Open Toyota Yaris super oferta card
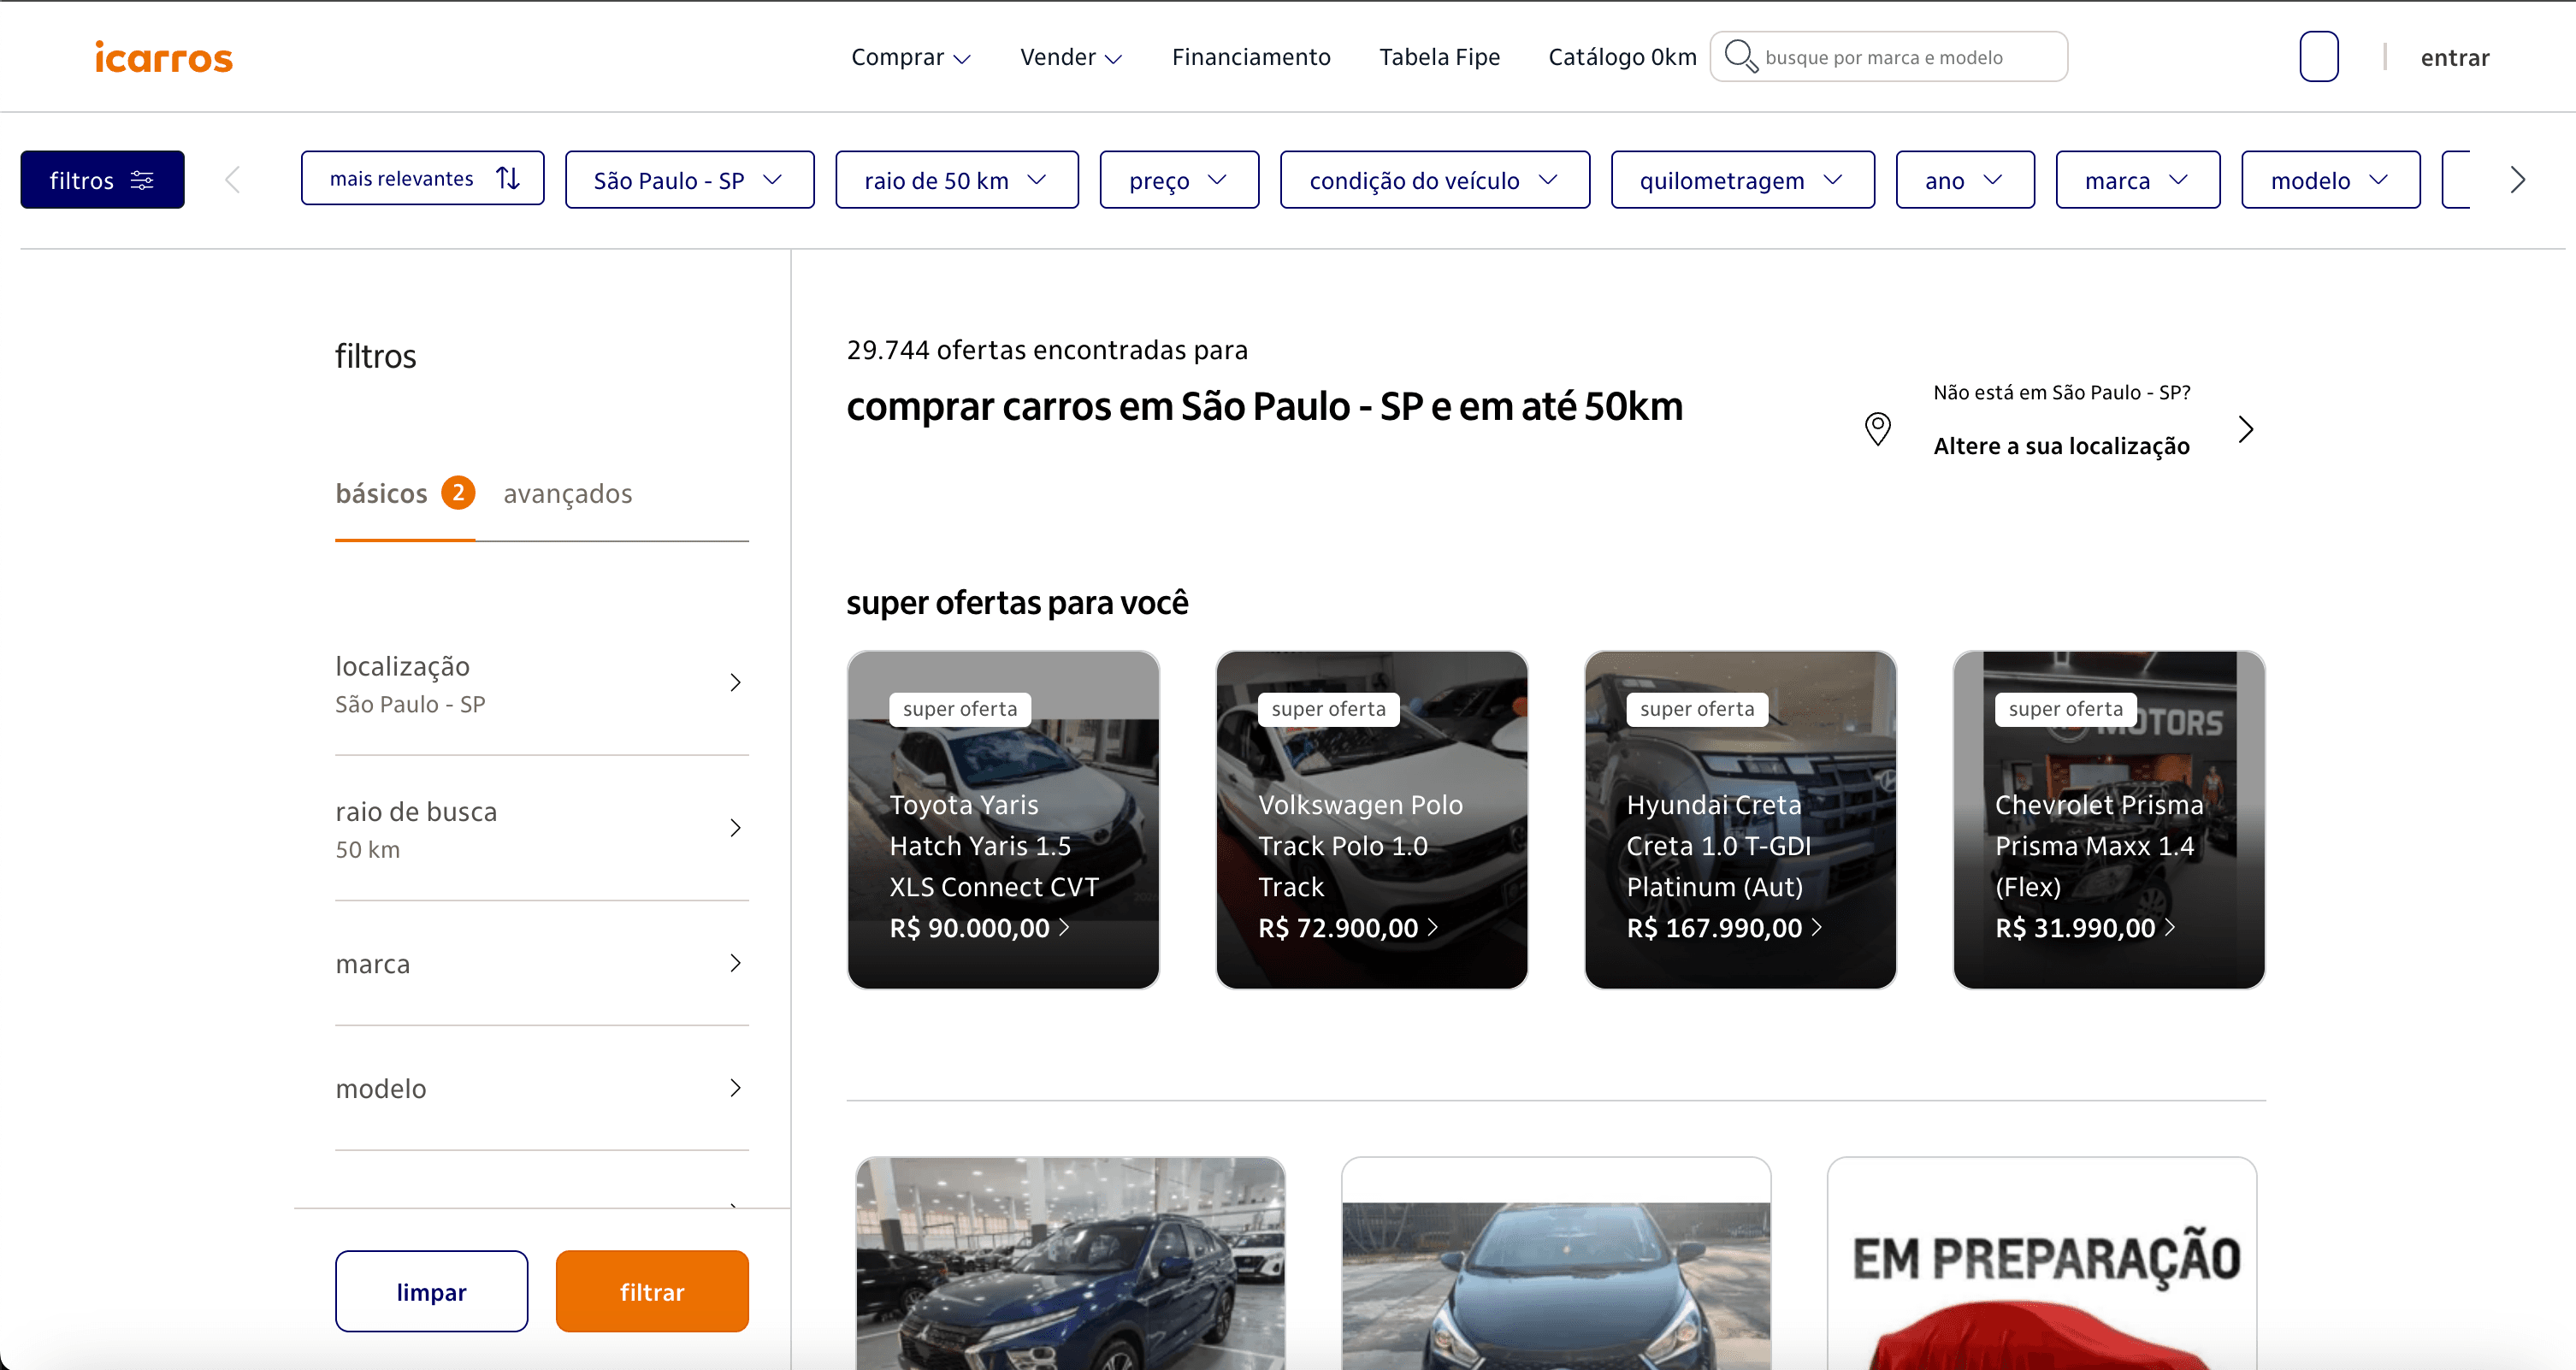The height and width of the screenshot is (1370, 2576). pos(1003,820)
